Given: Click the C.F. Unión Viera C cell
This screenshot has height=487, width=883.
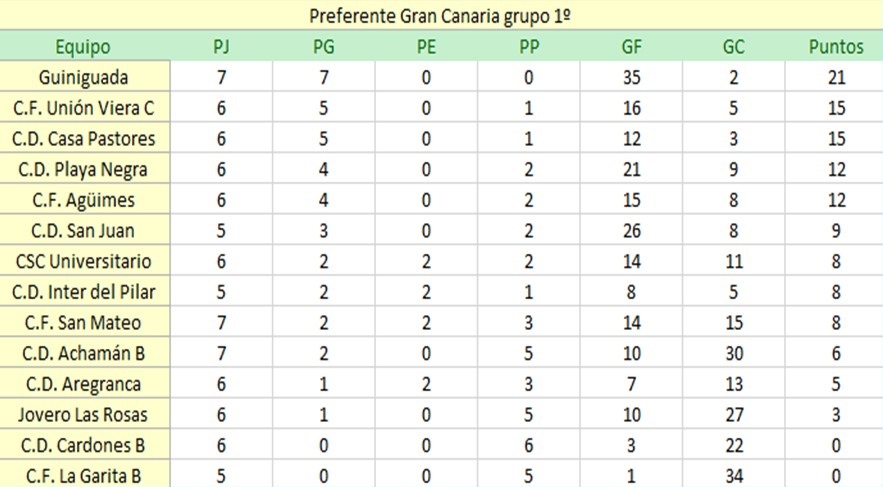Looking at the screenshot, I should pyautogui.click(x=84, y=108).
